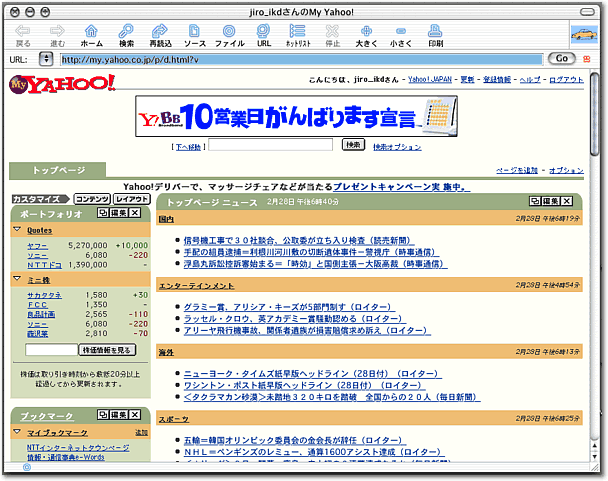Focus the URL address field
The height and width of the screenshot is (481, 608).
(x=302, y=59)
